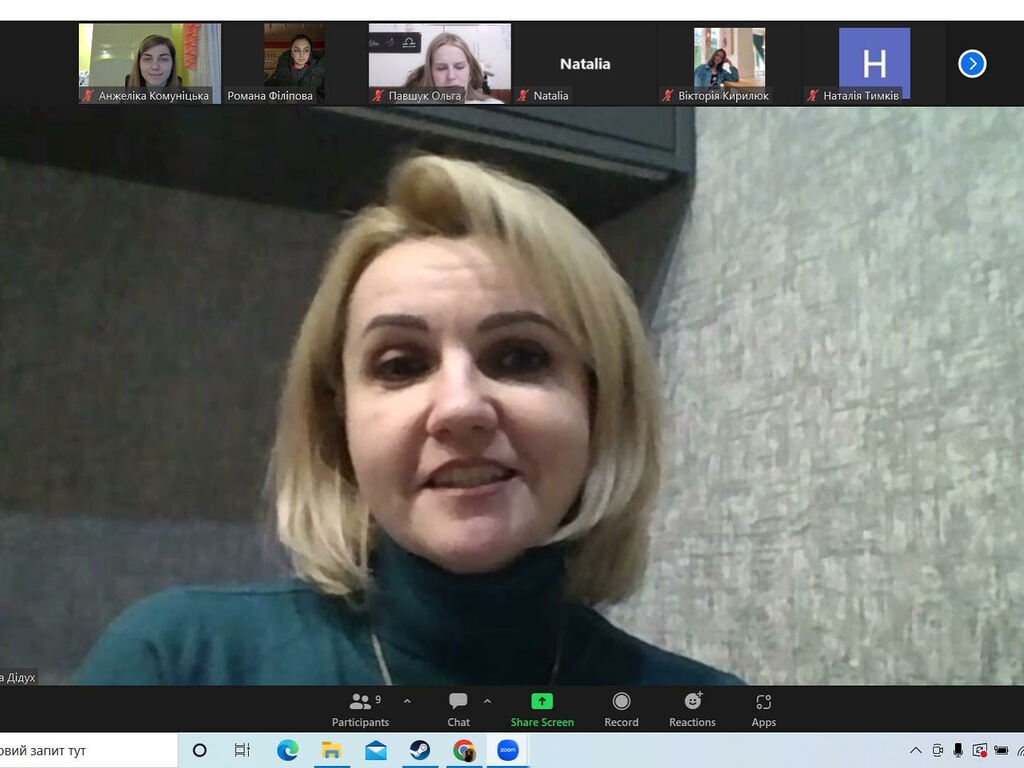Open the Participants panel
The image size is (1024, 768).
(x=360, y=709)
